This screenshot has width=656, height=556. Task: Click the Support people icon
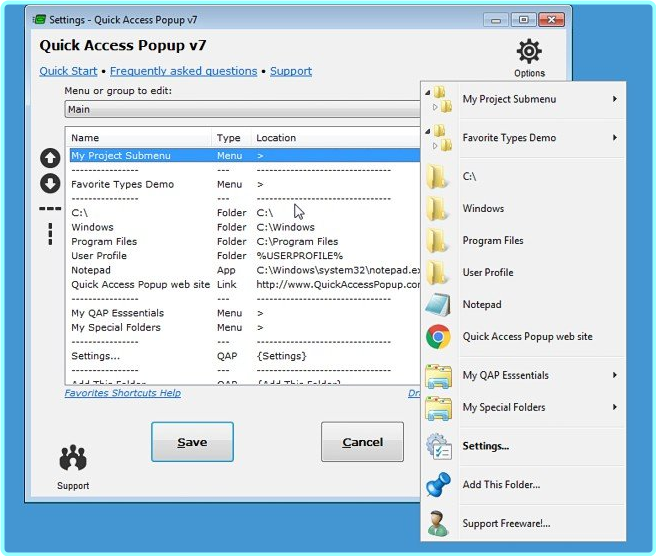click(73, 459)
